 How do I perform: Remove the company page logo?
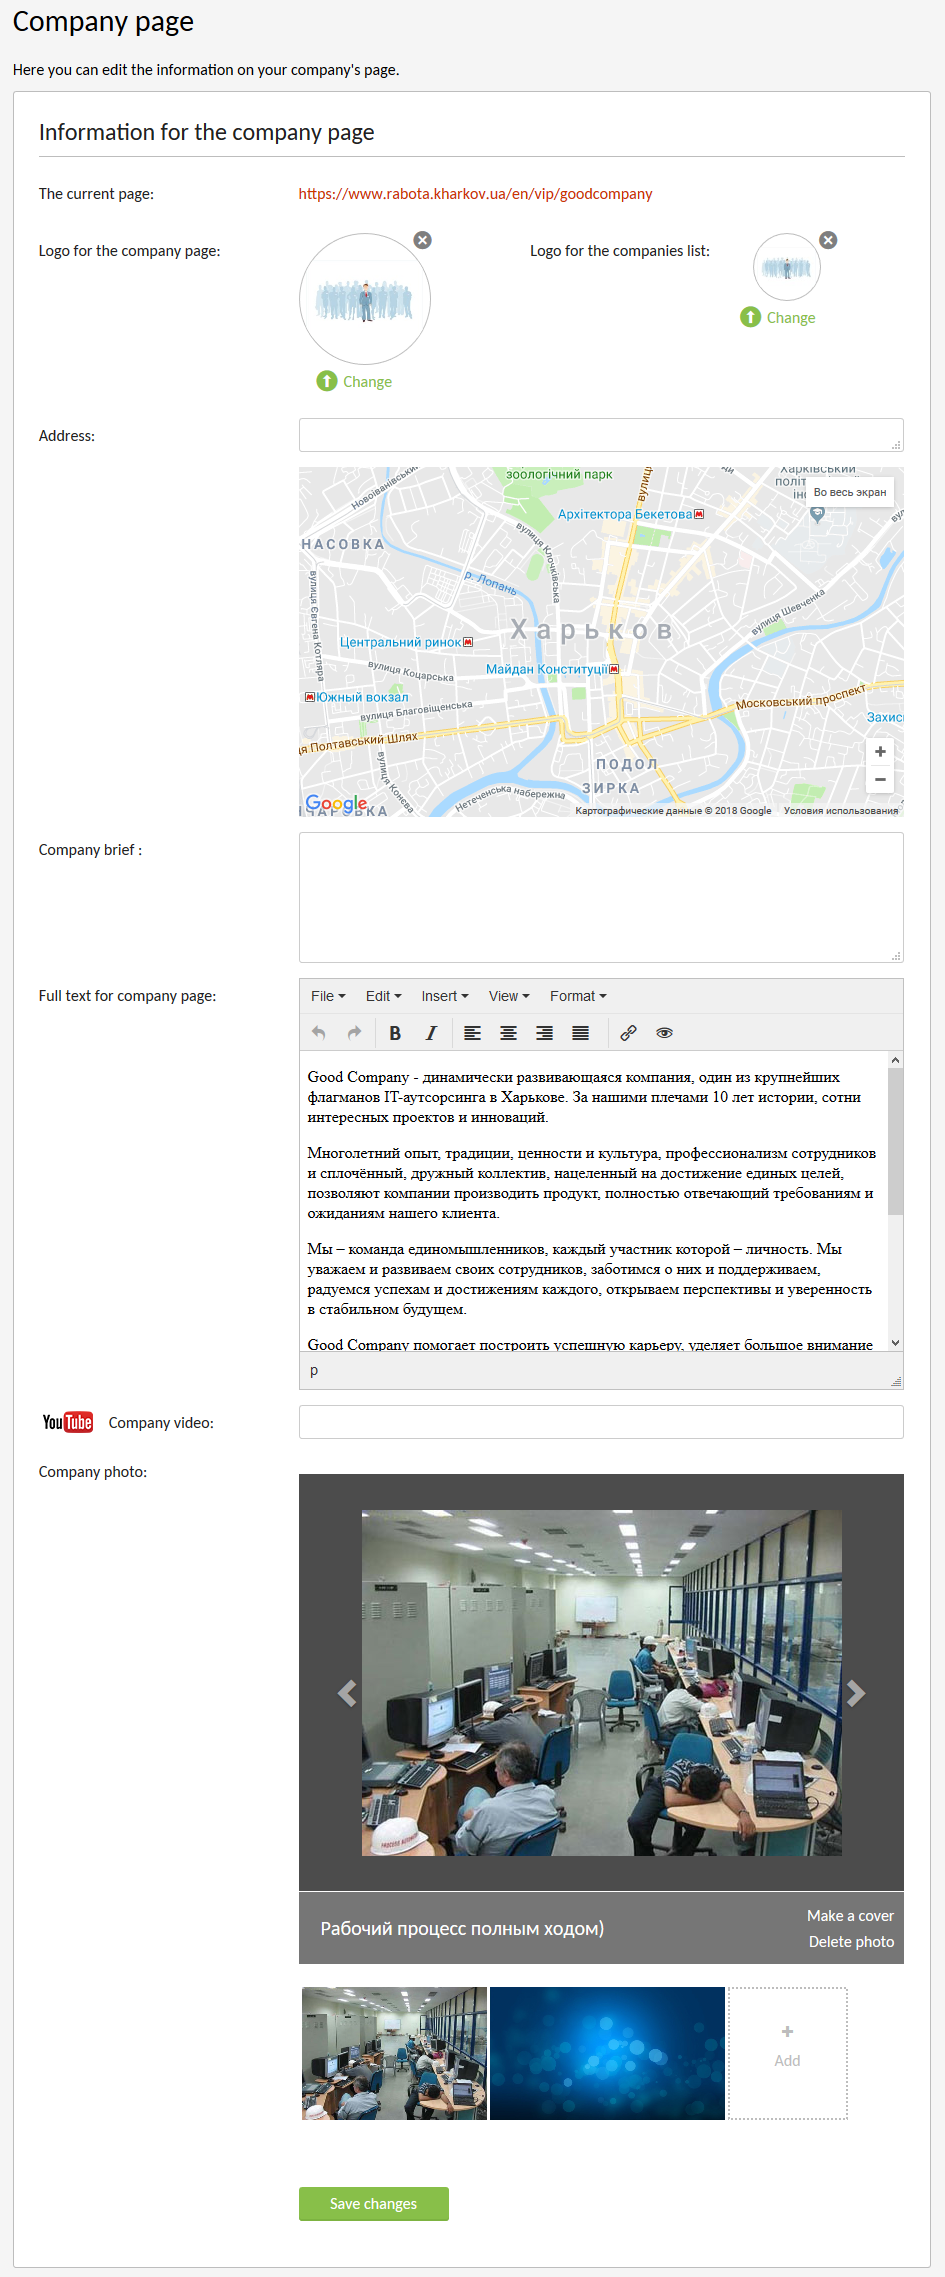(x=423, y=240)
